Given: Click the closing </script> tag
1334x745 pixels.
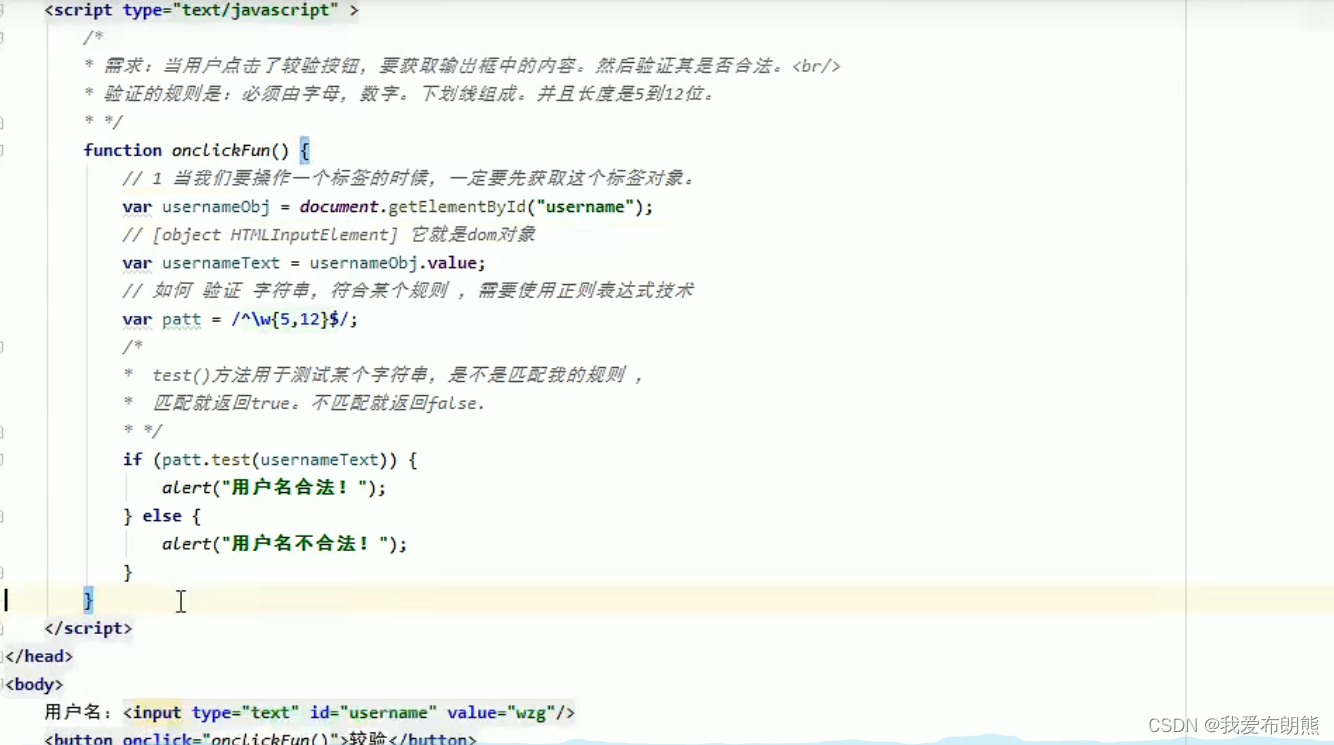Looking at the screenshot, I should pos(88,628).
